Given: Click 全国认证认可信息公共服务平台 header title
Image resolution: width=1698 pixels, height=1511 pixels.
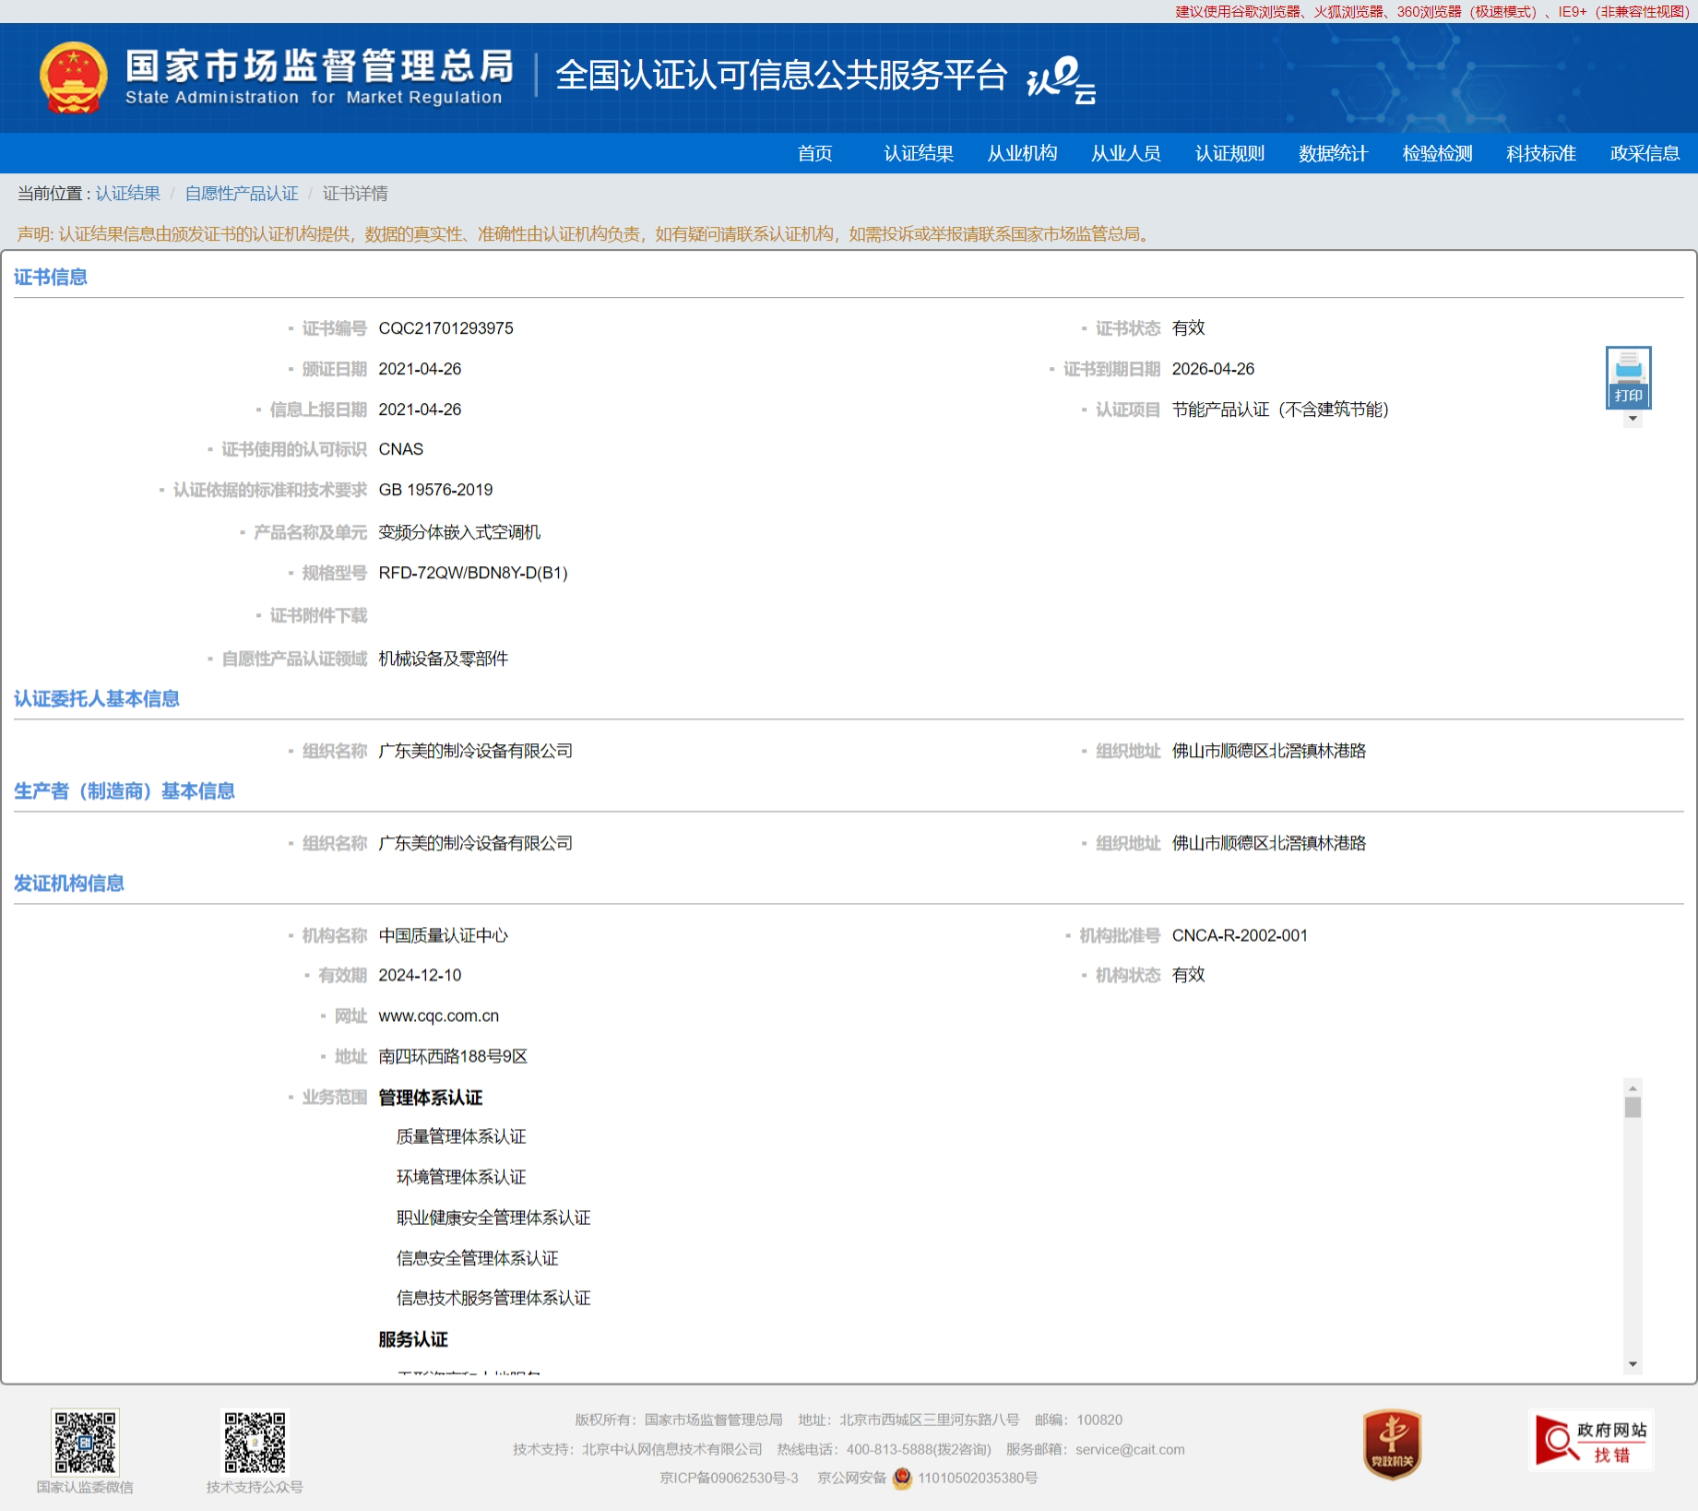Looking at the screenshot, I should point(781,75).
